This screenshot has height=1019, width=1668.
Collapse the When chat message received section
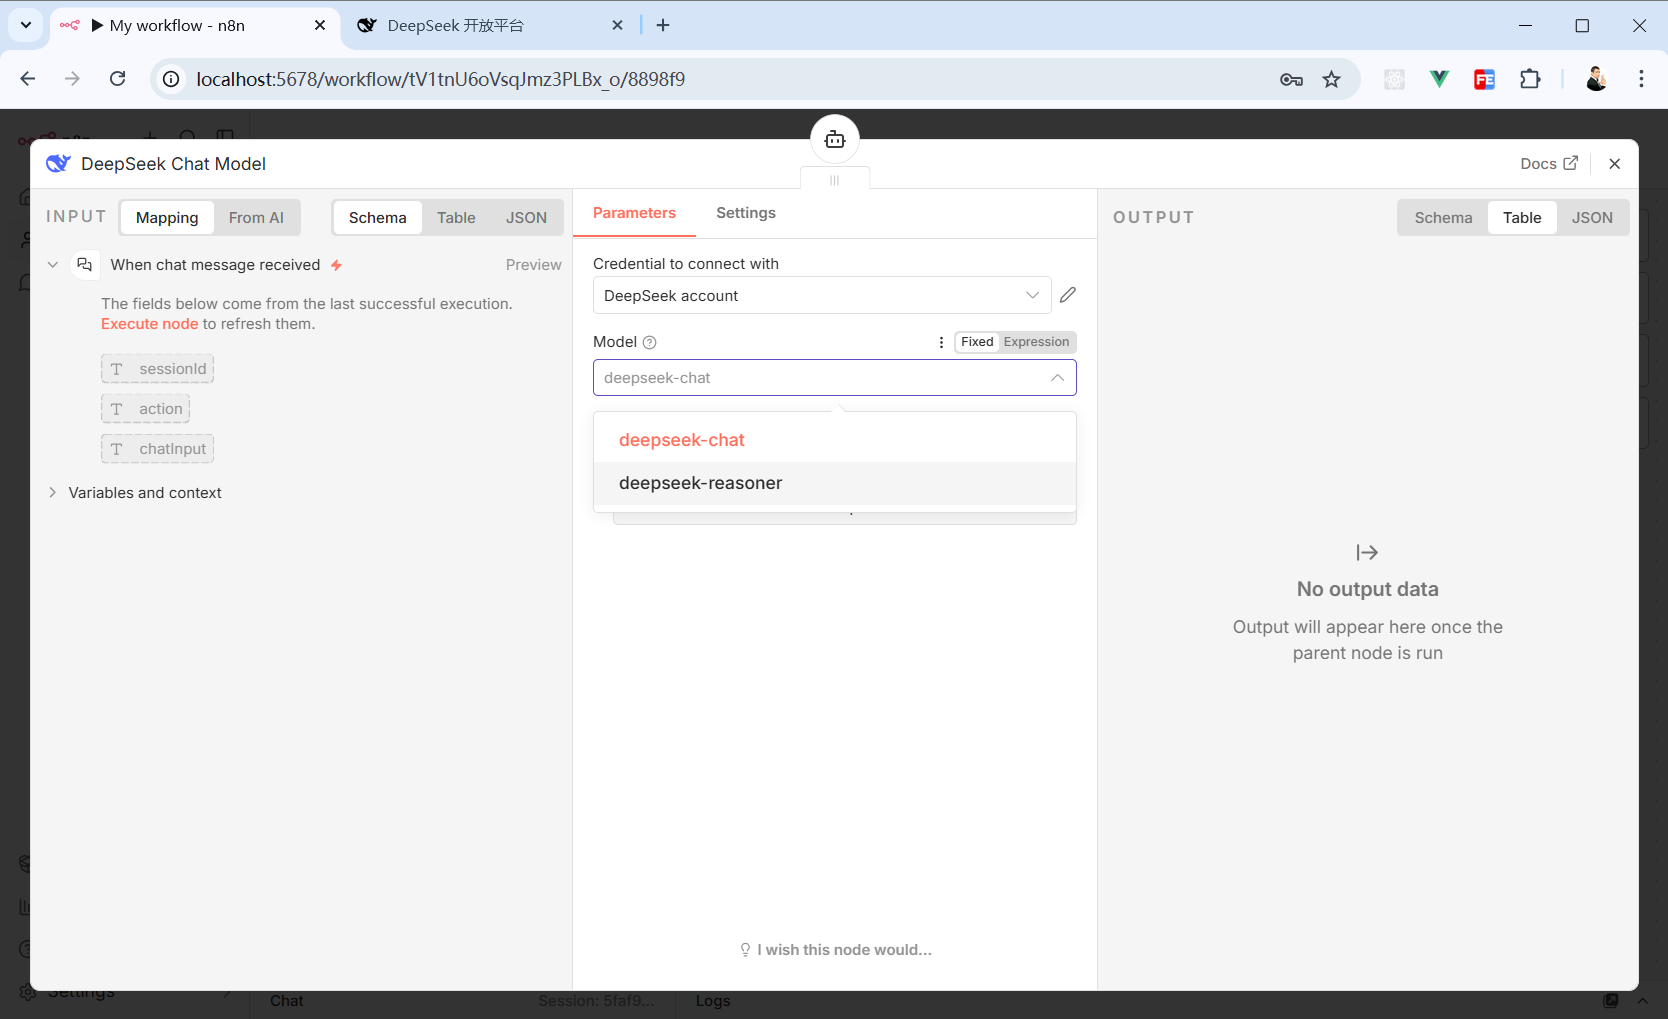click(x=53, y=265)
